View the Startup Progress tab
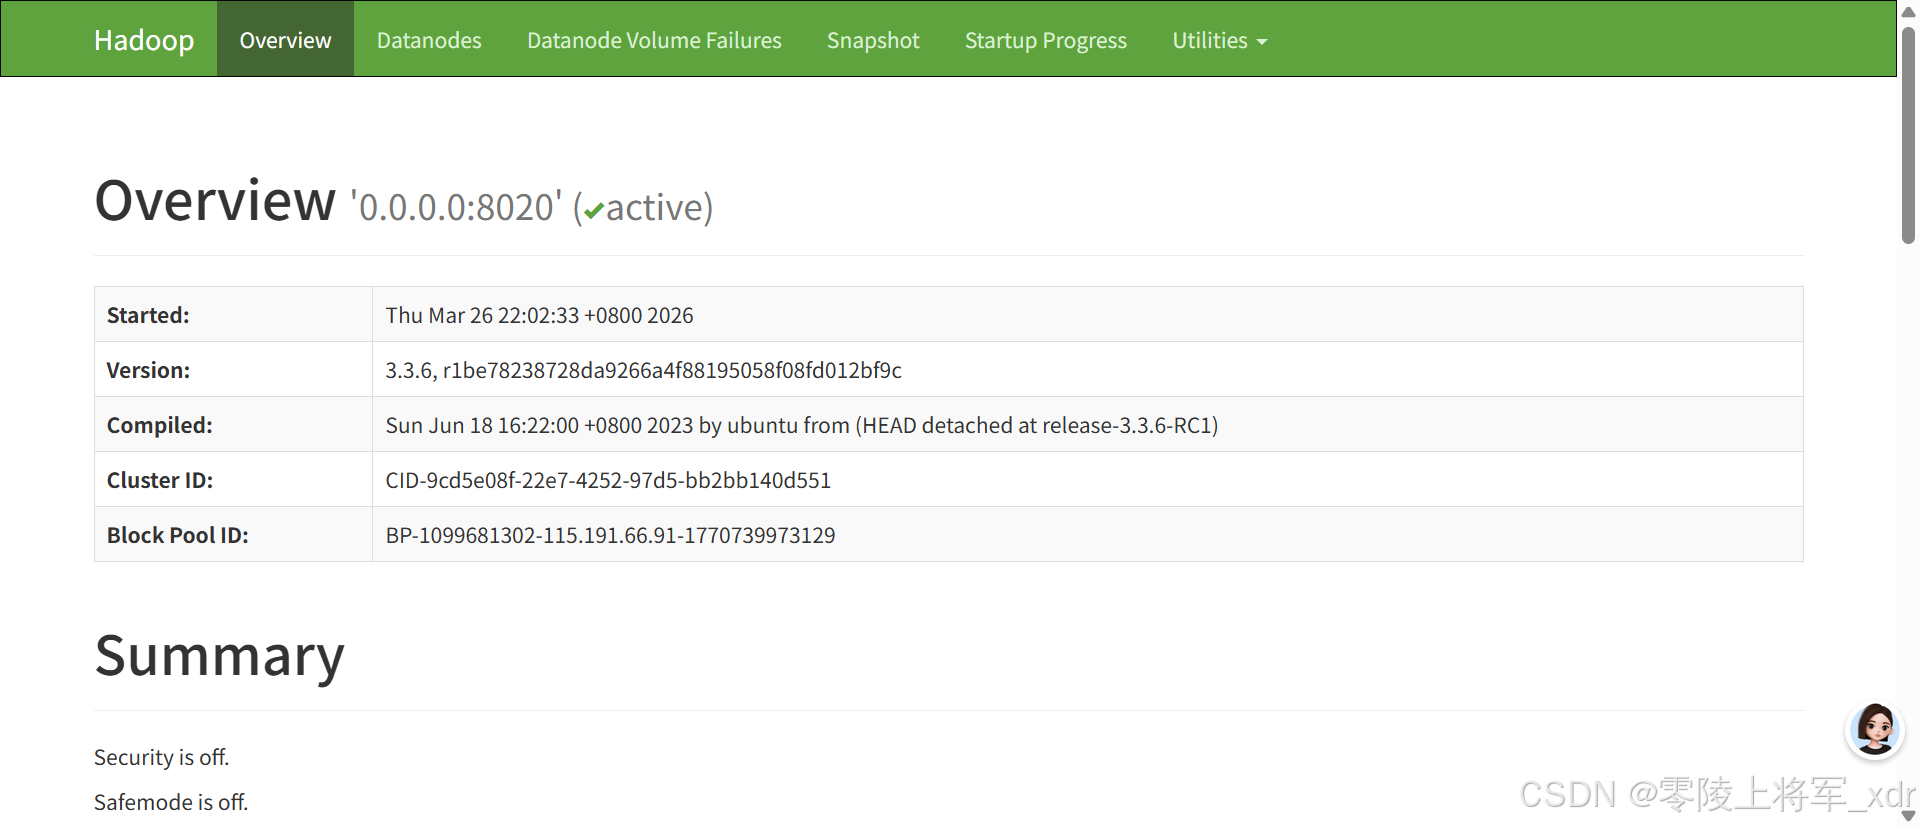 pos(1045,40)
